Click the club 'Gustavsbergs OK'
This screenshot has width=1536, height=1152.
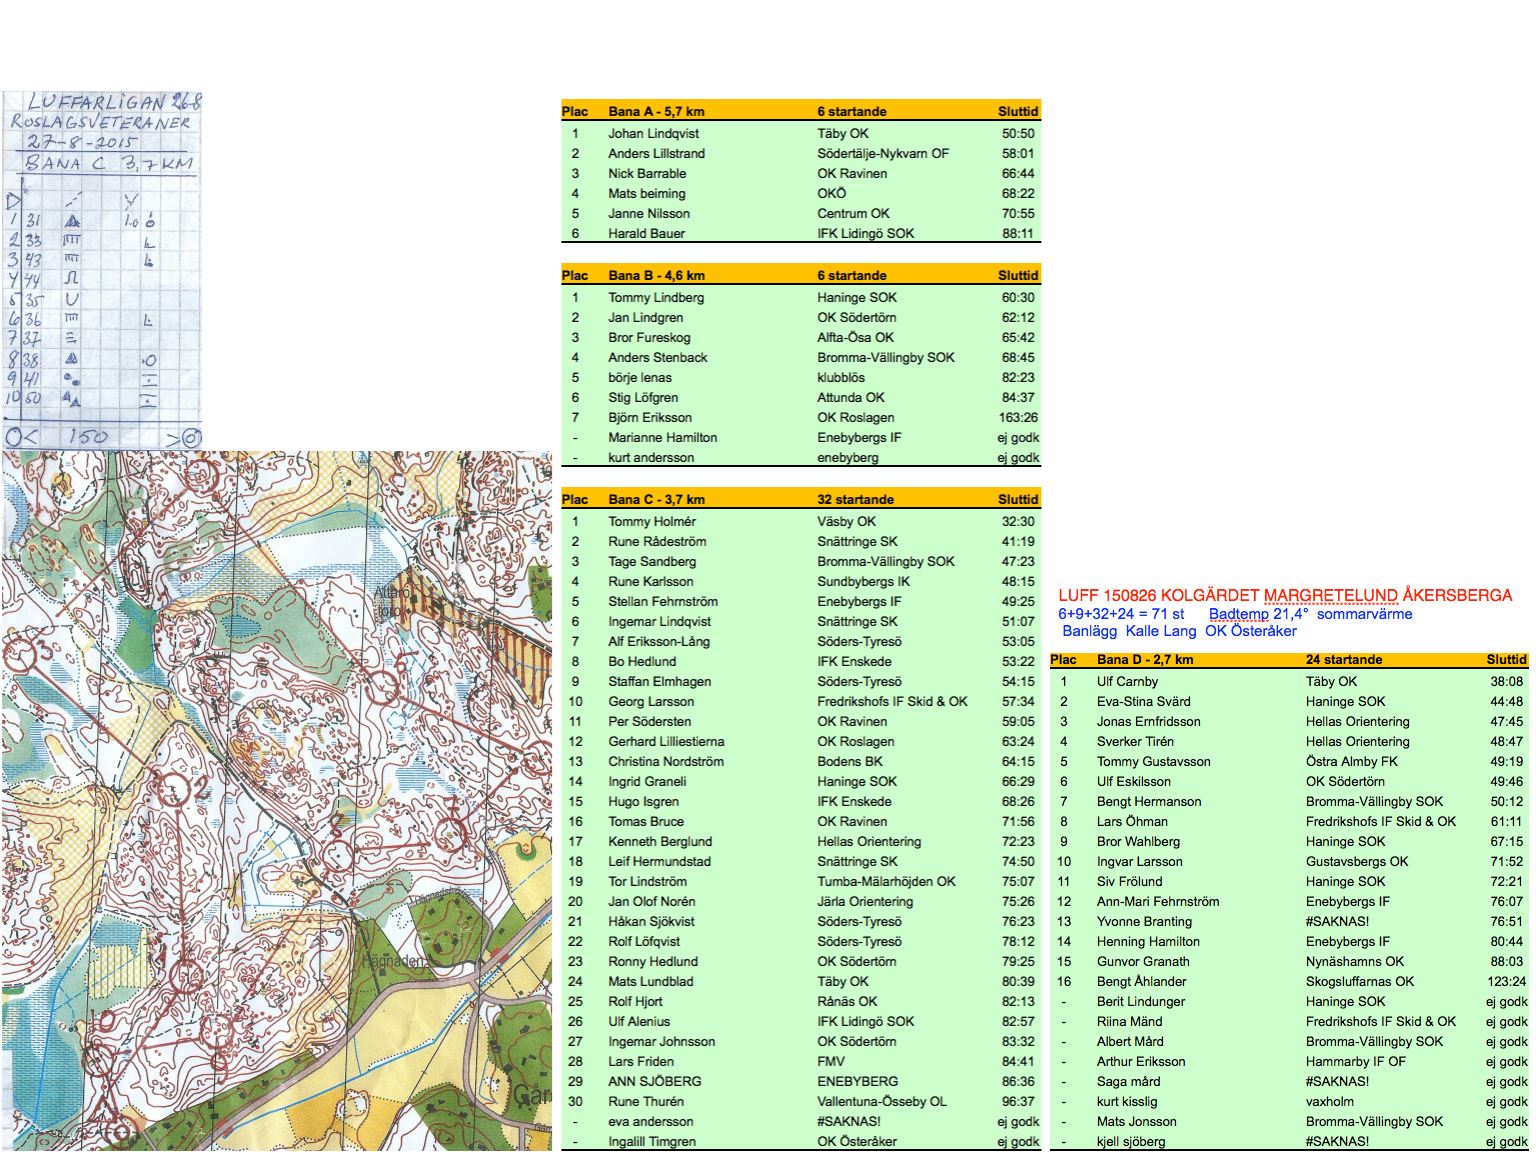[1356, 861]
